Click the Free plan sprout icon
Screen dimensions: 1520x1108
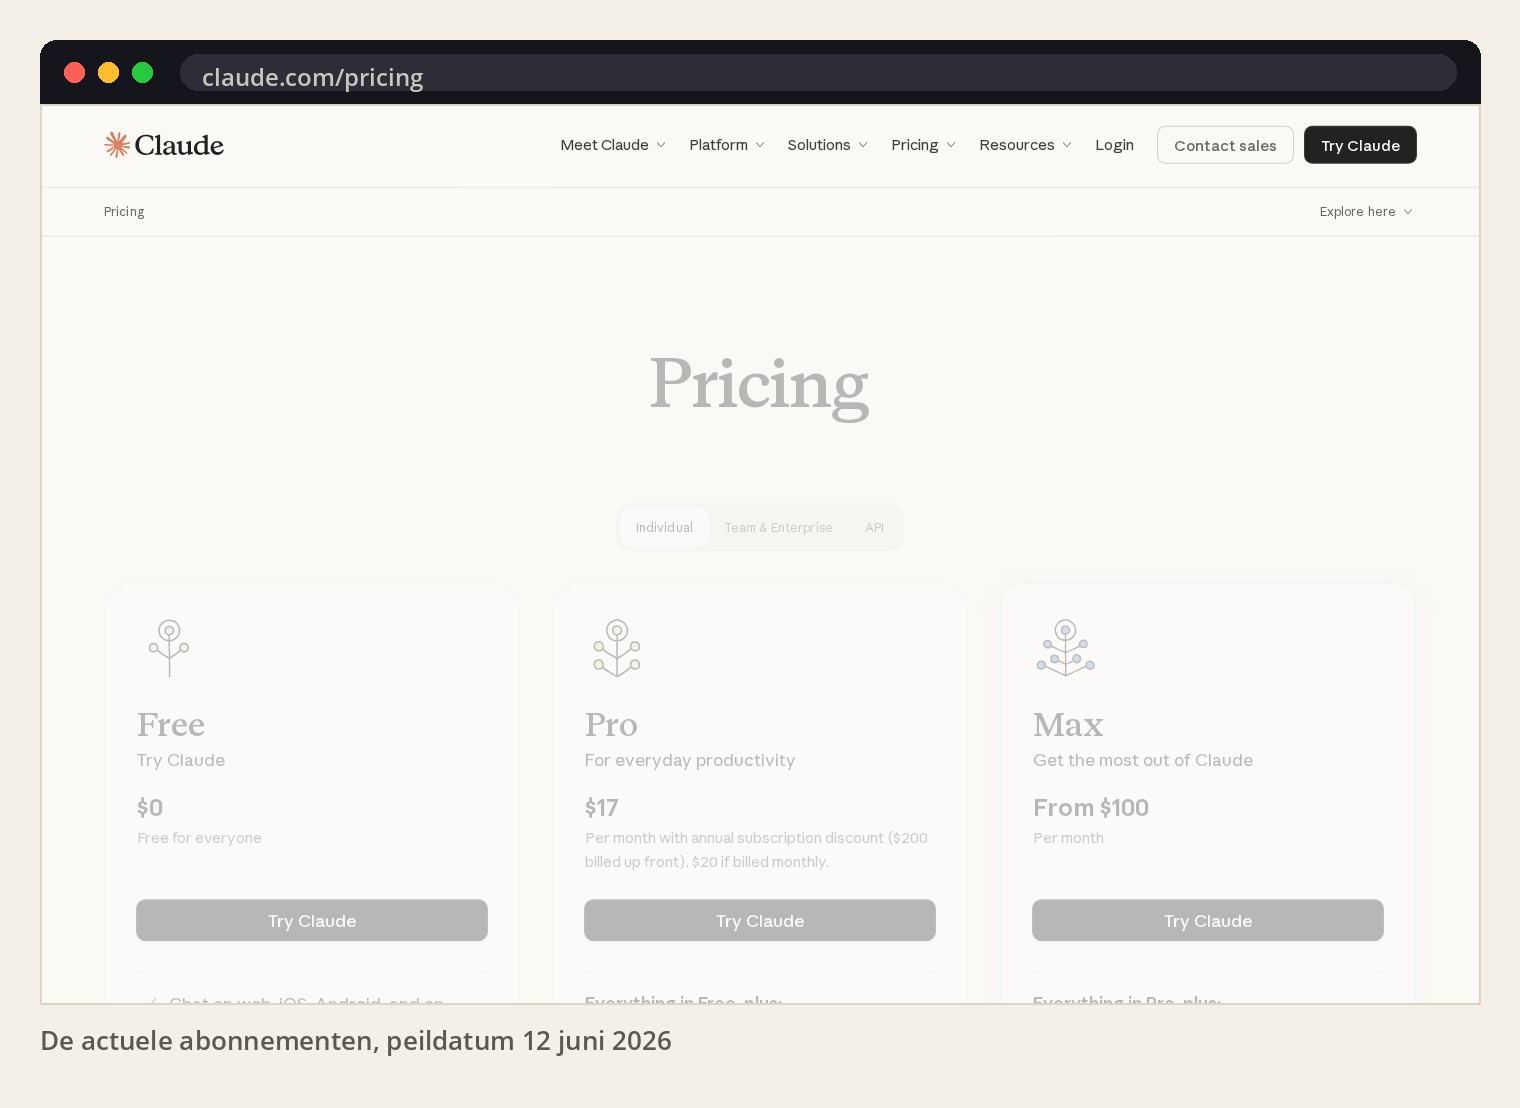(x=169, y=648)
